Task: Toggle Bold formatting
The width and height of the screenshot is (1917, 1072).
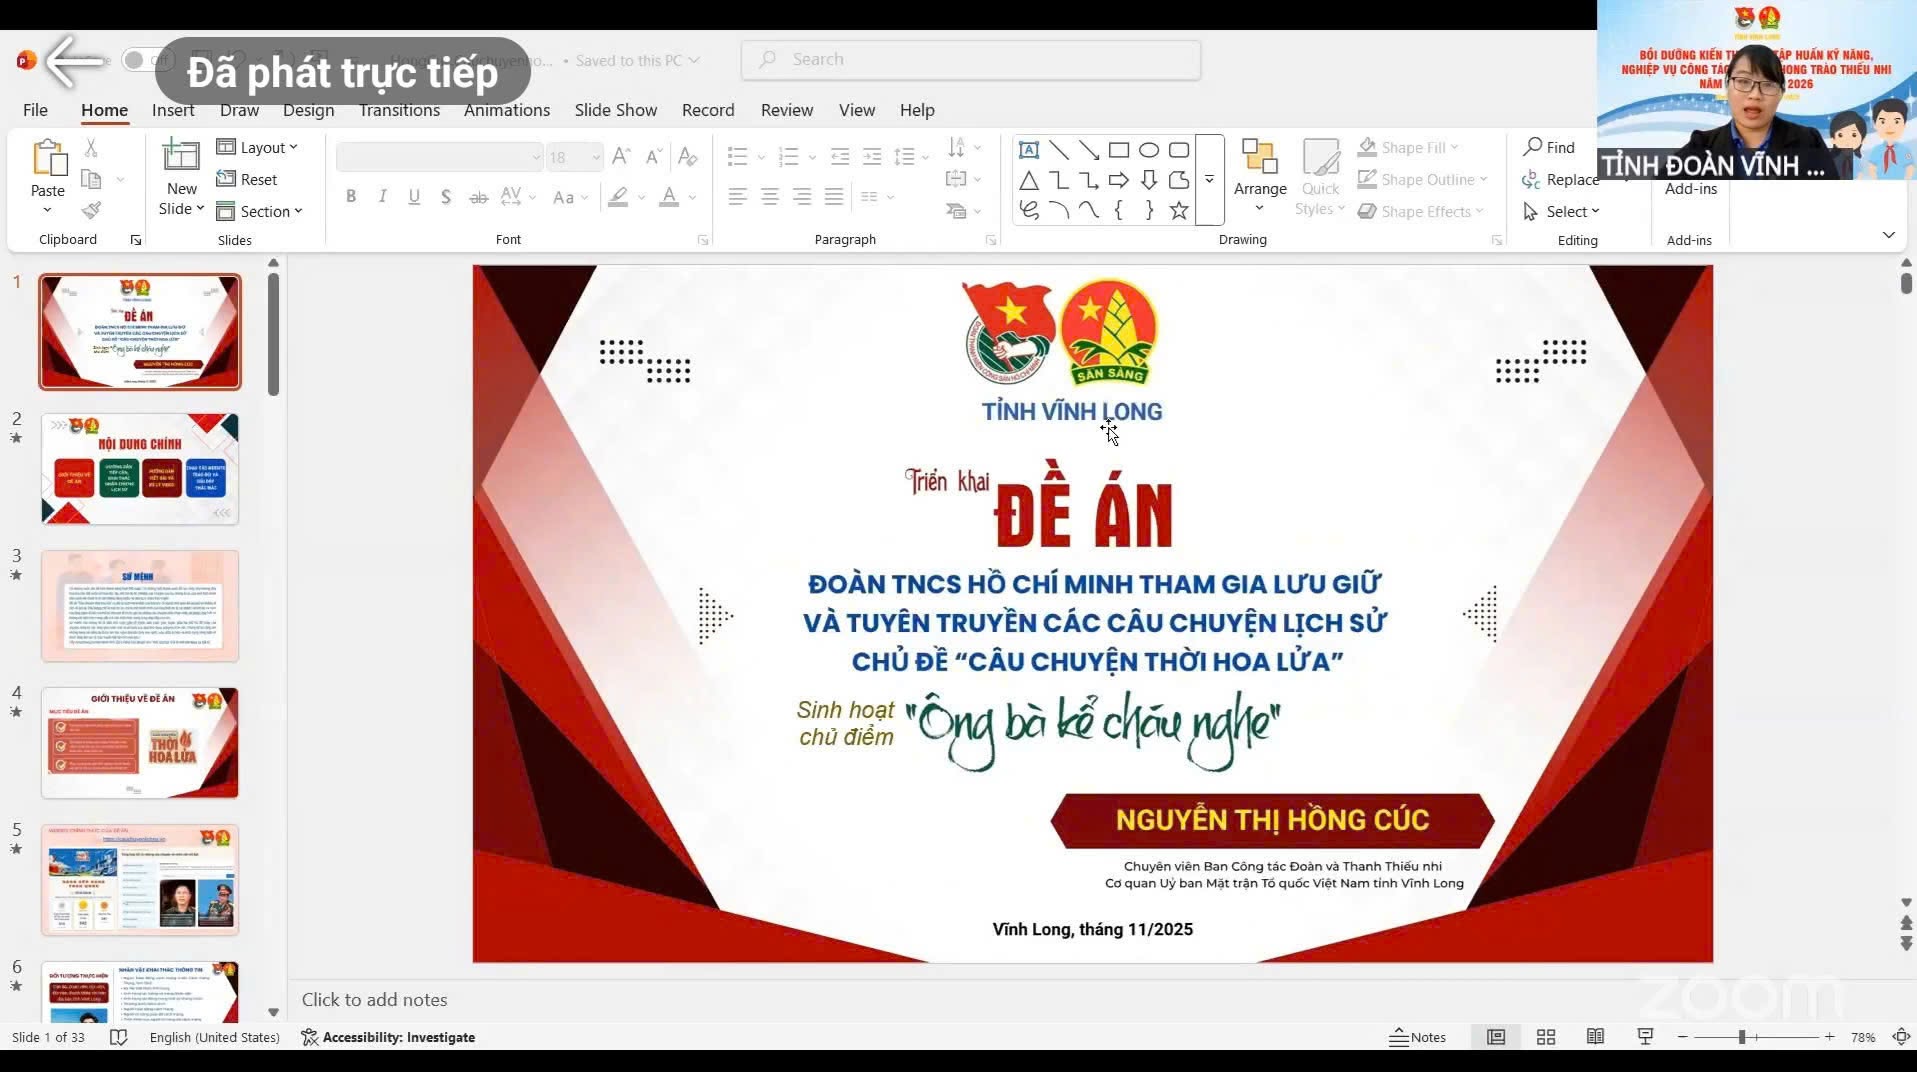Action: coord(351,197)
